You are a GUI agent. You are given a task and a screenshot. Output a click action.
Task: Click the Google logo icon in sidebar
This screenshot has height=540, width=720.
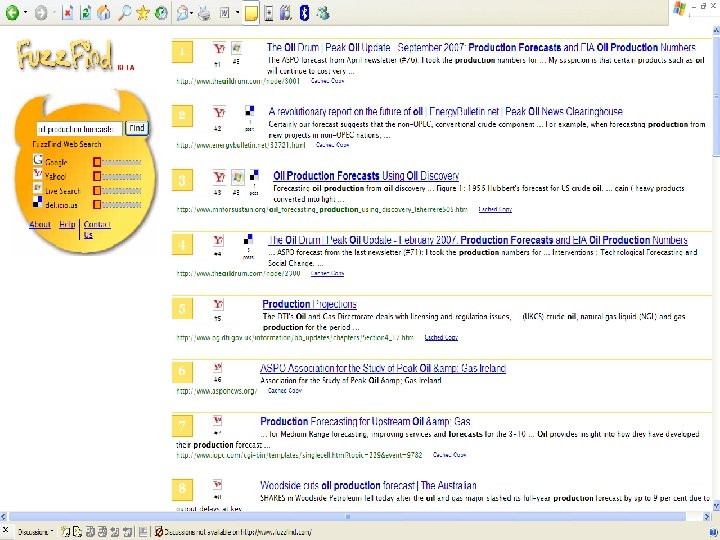point(38,159)
